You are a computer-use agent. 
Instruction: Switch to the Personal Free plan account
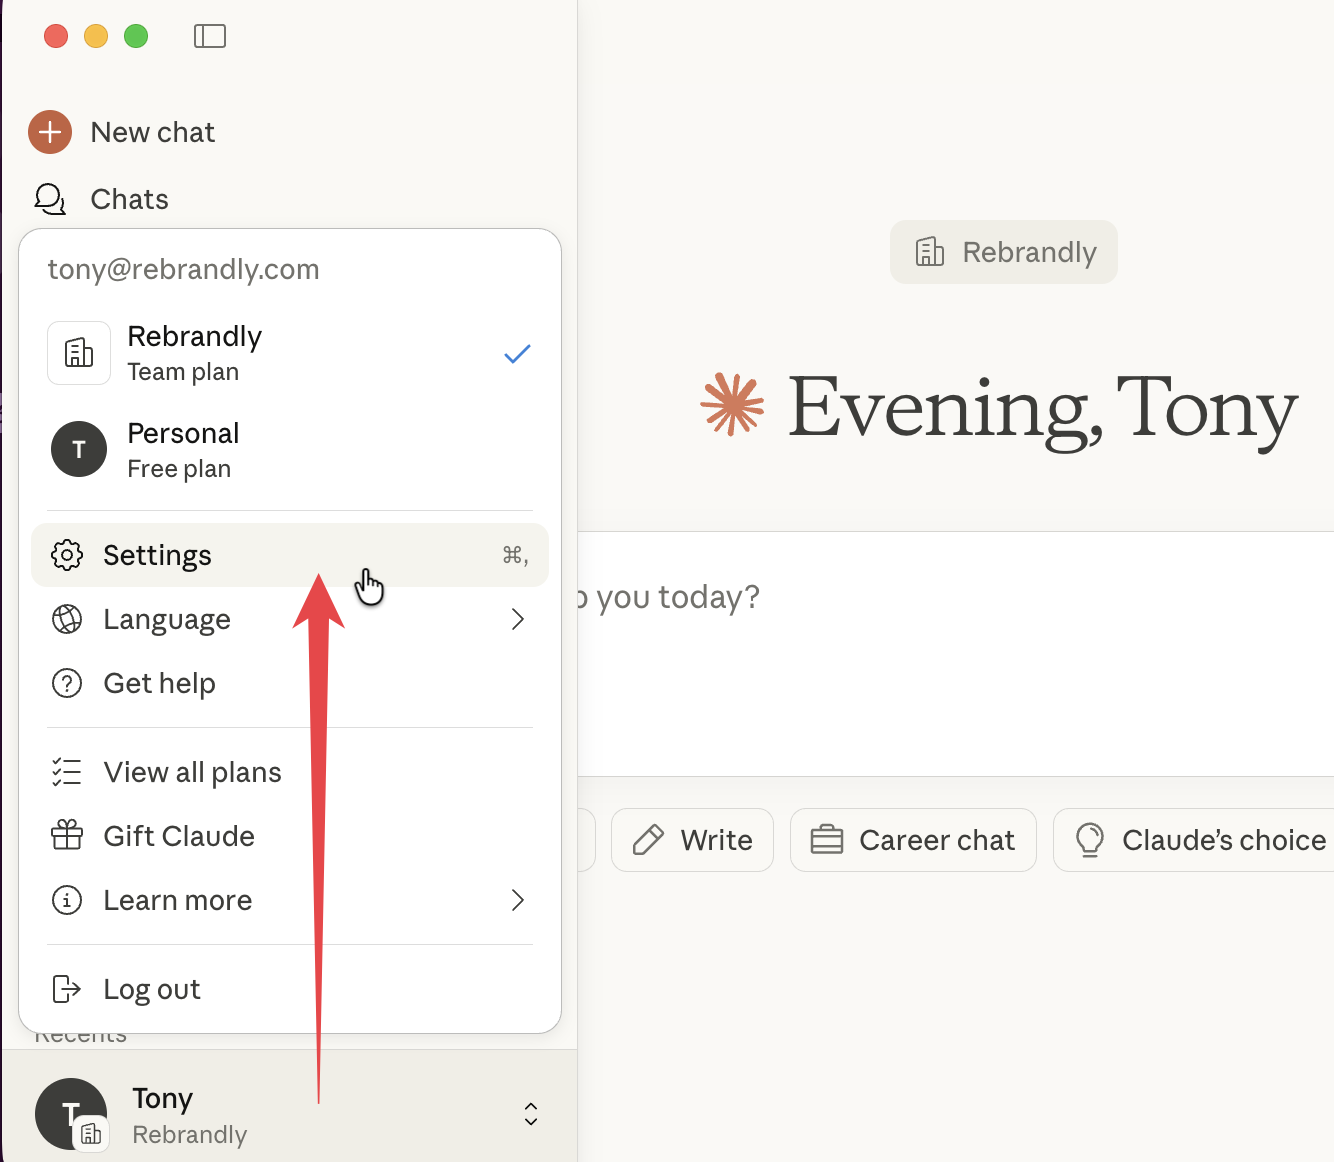point(290,450)
